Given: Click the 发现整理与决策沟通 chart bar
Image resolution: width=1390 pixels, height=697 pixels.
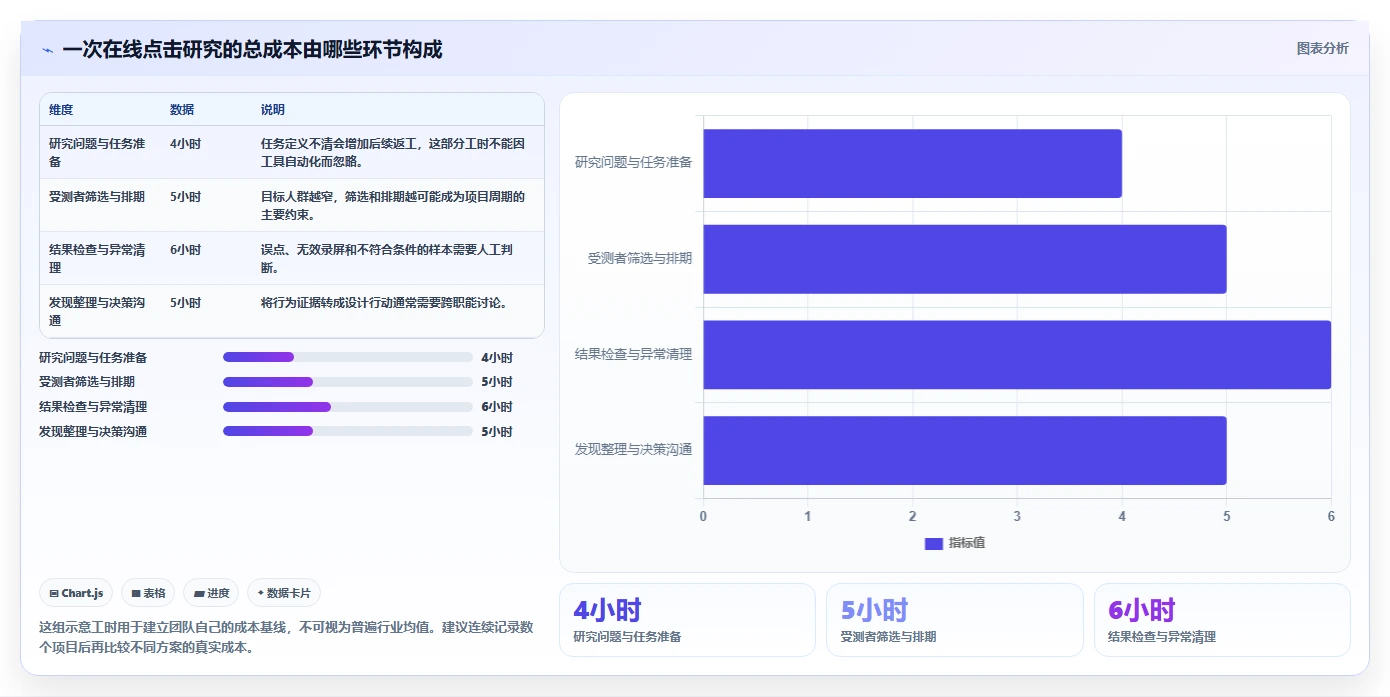Looking at the screenshot, I should click(965, 450).
